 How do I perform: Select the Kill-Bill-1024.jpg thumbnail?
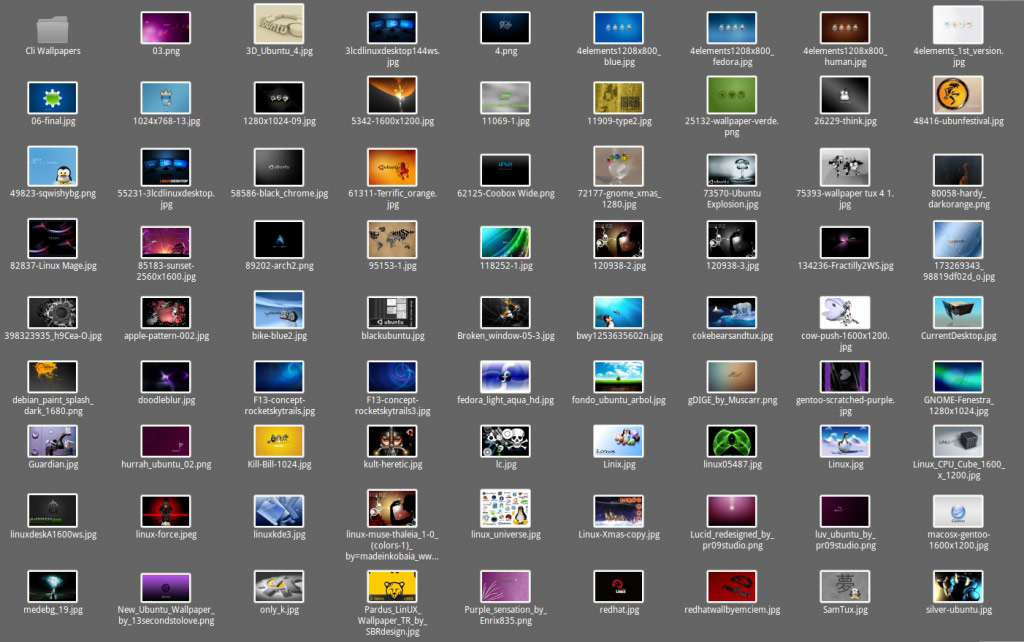point(278,440)
